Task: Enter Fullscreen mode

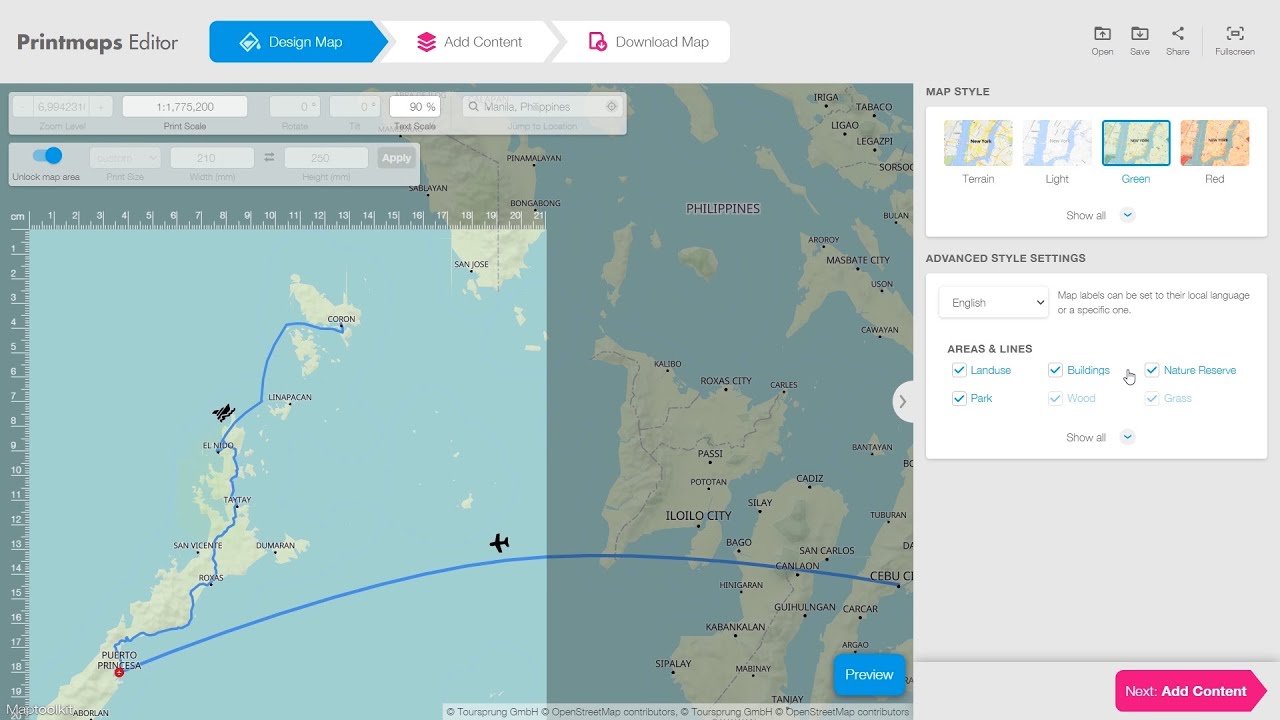Action: [1235, 41]
